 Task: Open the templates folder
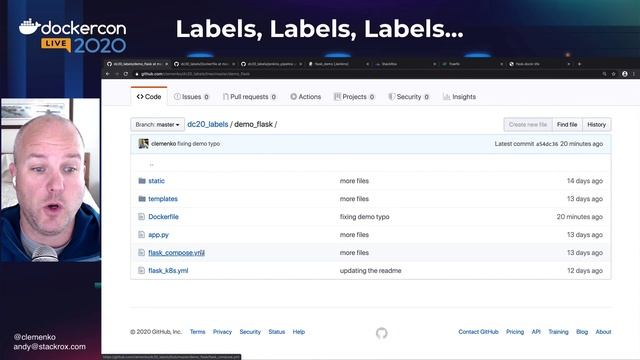pyautogui.click(x=163, y=199)
